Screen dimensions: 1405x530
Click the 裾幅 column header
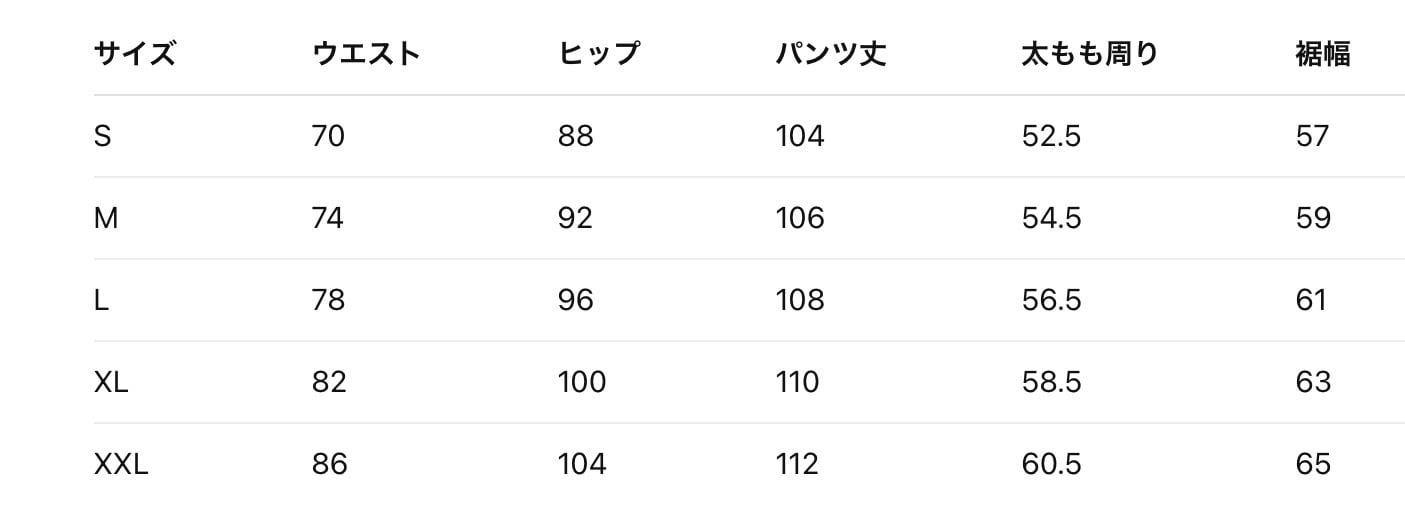(x=1322, y=54)
